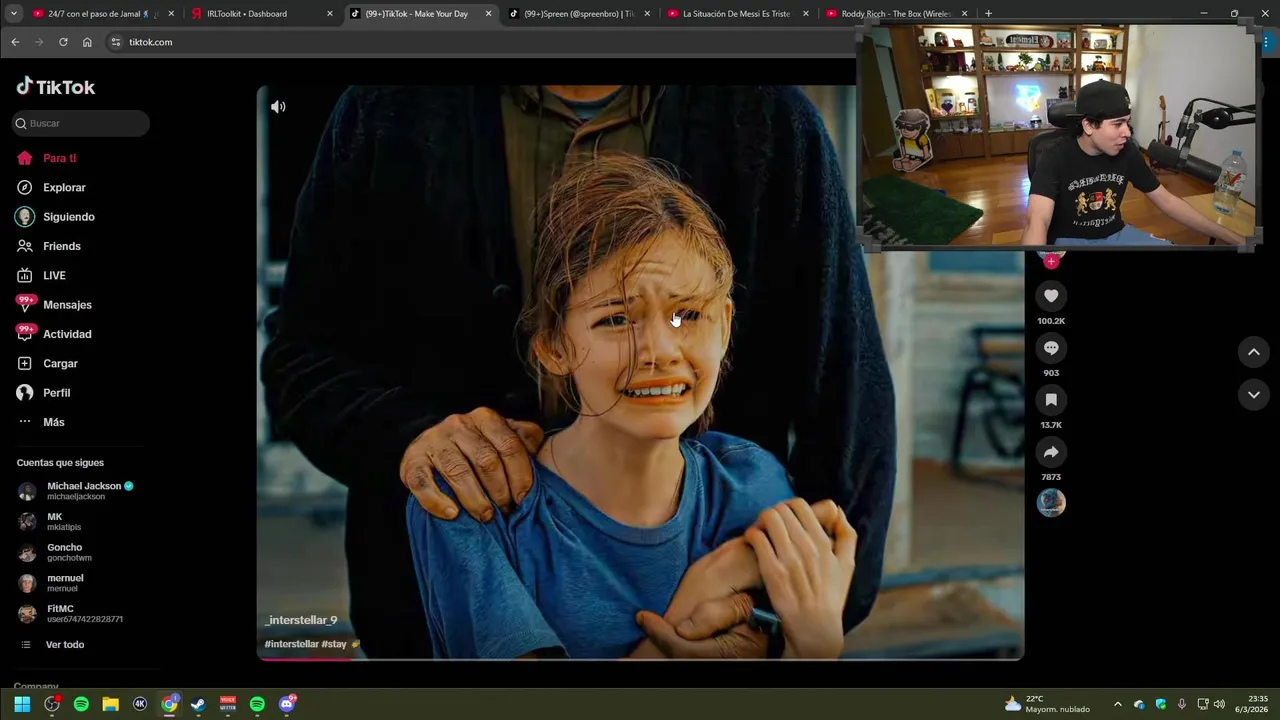The height and width of the screenshot is (720, 1280).
Task: Open Discord from the taskbar
Action: point(287,704)
